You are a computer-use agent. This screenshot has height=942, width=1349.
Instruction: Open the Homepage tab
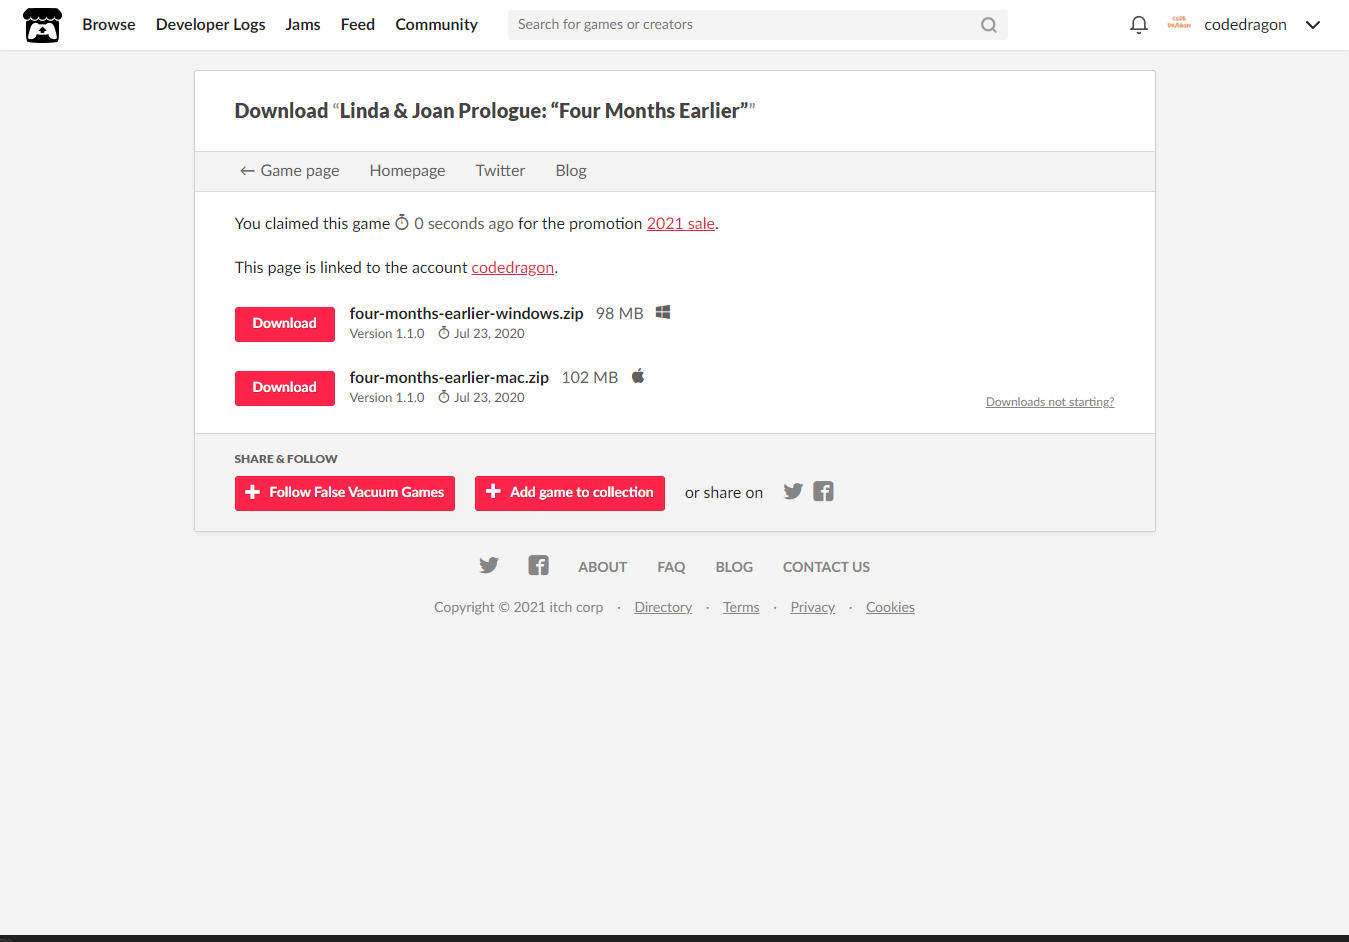[x=407, y=171]
